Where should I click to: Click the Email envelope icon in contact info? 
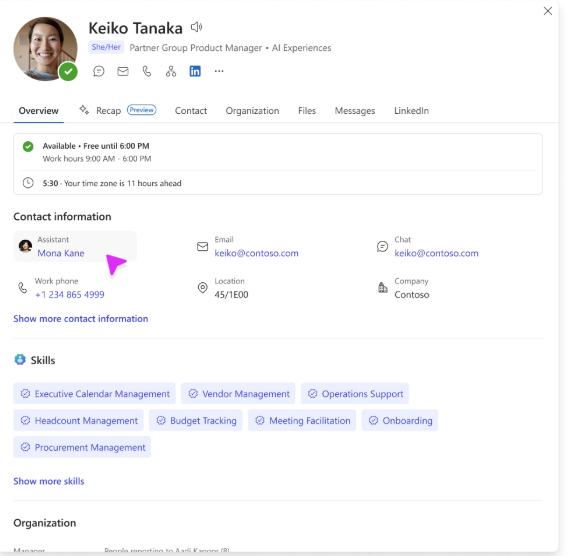(202, 247)
